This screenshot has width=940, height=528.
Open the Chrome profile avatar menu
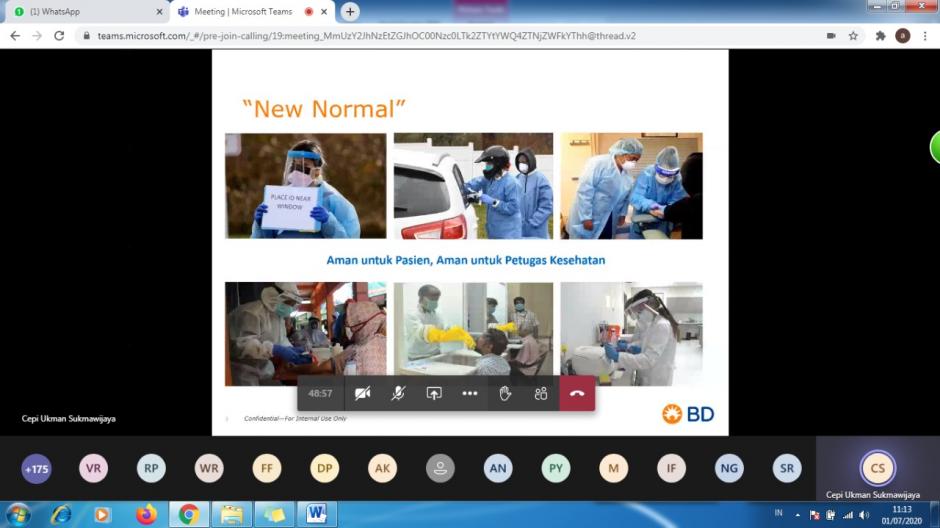point(902,35)
